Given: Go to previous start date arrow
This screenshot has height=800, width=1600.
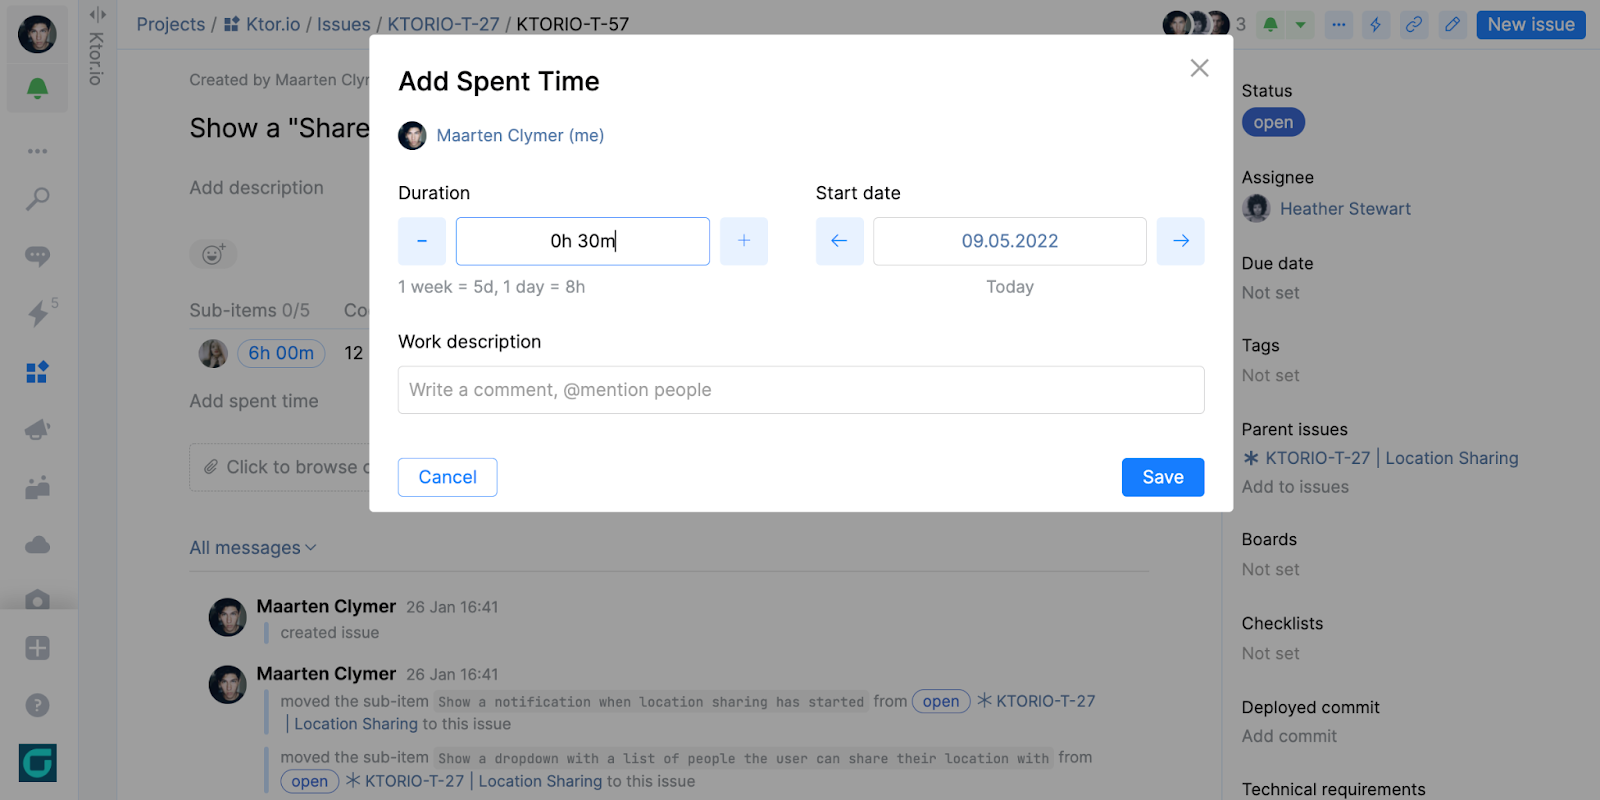Looking at the screenshot, I should click(839, 241).
